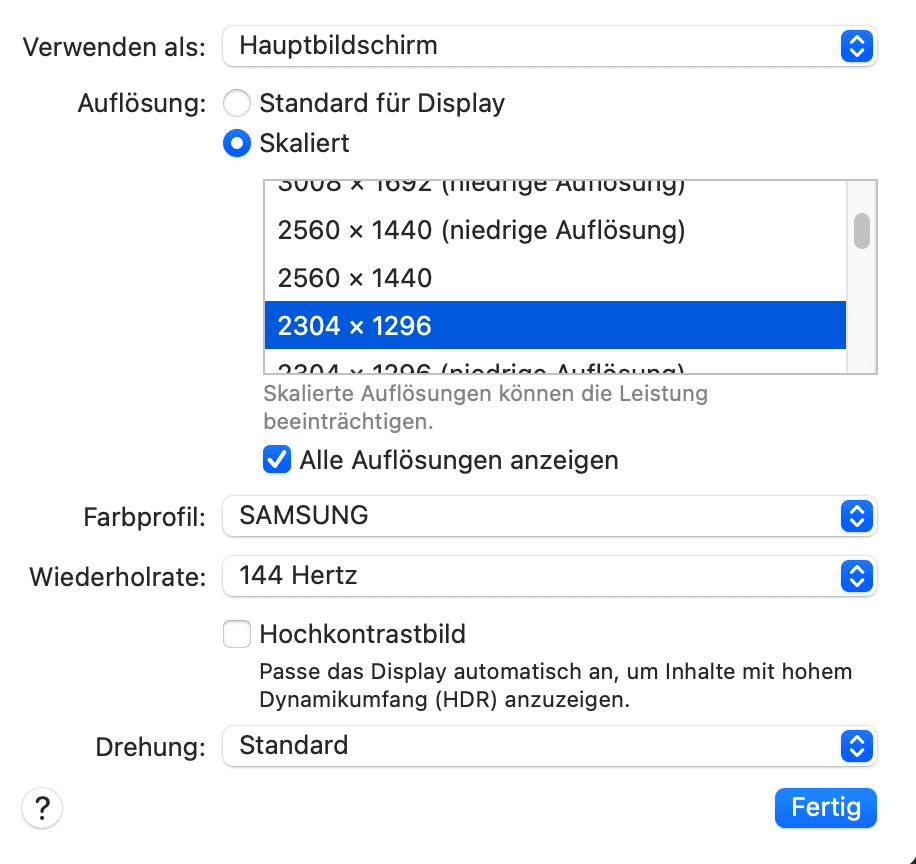916x864 pixels.
Task: Open the Drehung Standard dropdown
Action: (x=548, y=746)
